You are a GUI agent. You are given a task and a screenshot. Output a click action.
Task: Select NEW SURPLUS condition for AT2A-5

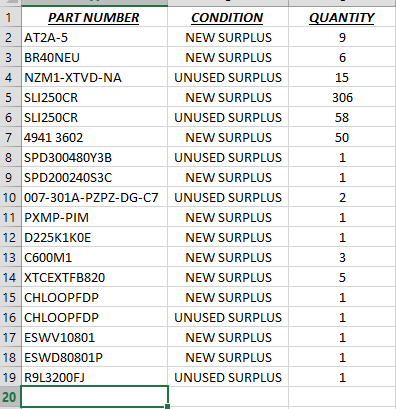point(228,37)
